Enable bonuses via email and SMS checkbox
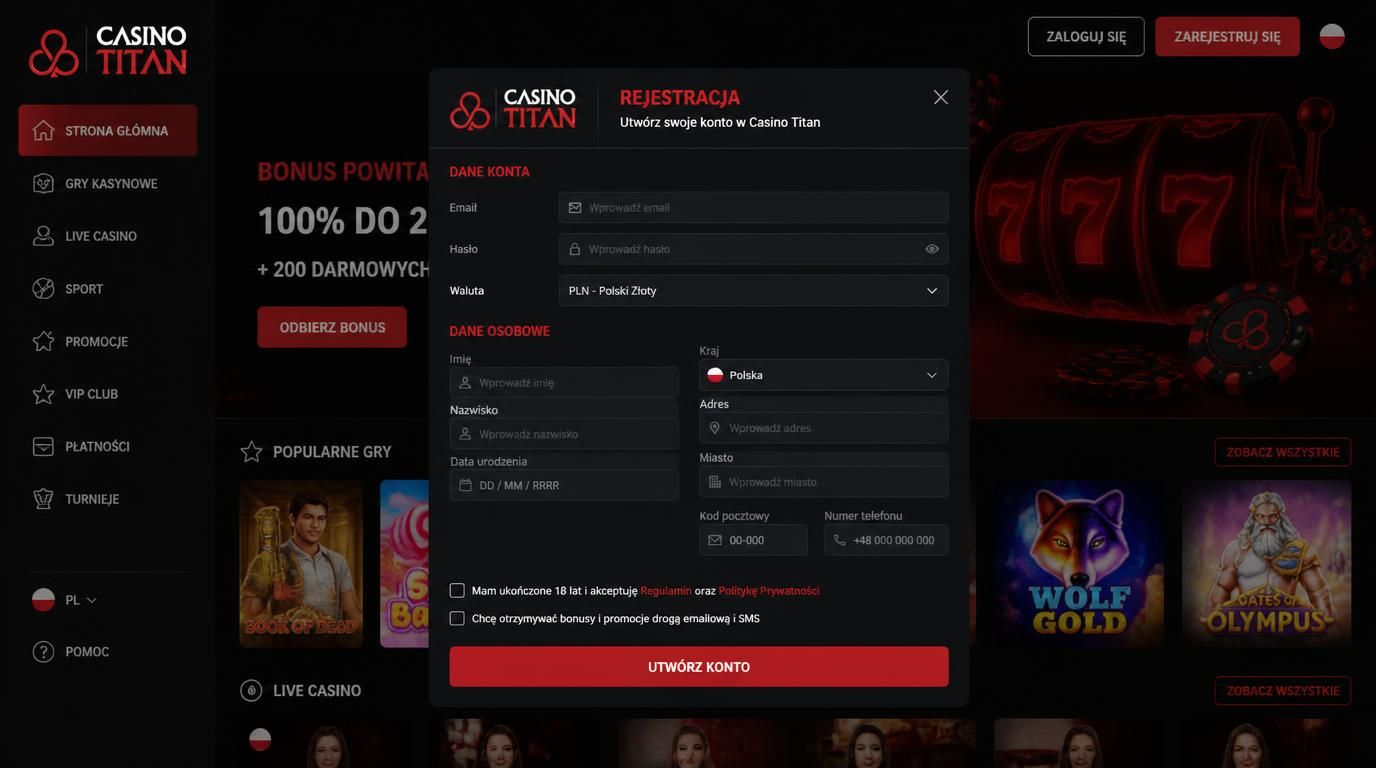Image resolution: width=1376 pixels, height=768 pixels. click(x=457, y=618)
